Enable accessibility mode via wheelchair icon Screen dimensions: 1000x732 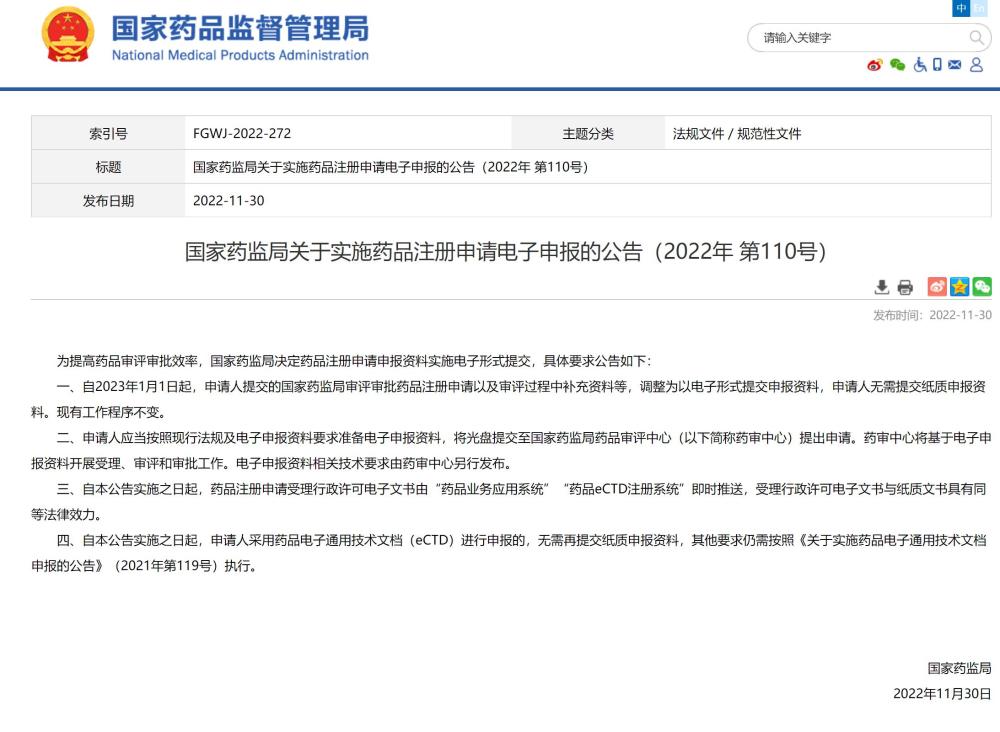coord(919,65)
